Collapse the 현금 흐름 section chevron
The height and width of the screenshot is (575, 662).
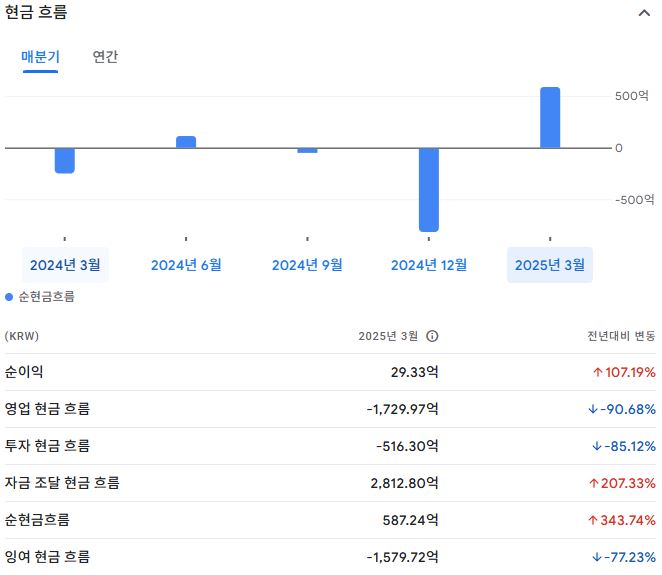point(644,13)
